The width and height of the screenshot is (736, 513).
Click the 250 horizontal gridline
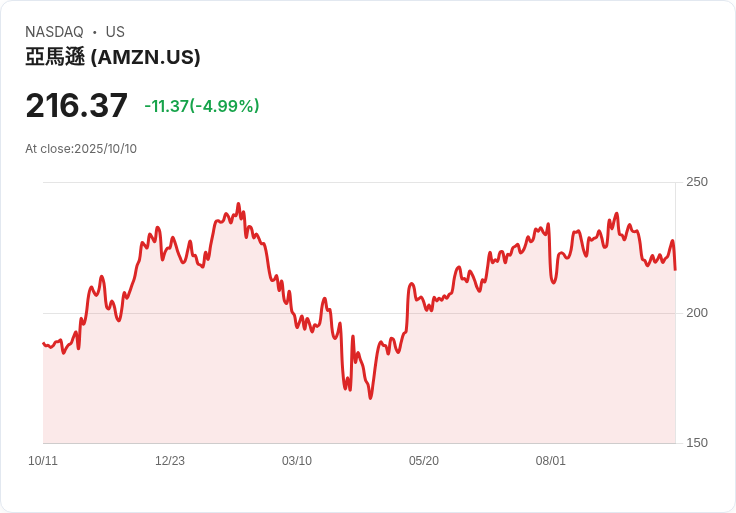pyautogui.click(x=400, y=182)
